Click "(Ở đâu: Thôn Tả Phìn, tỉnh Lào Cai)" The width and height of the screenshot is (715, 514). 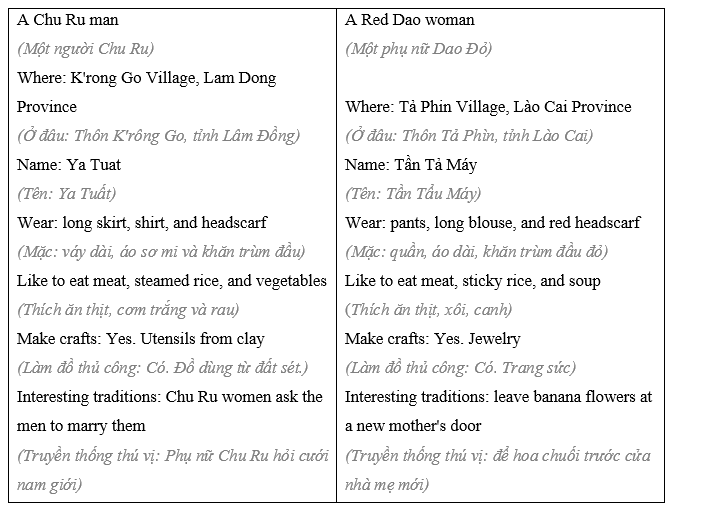pos(468,136)
